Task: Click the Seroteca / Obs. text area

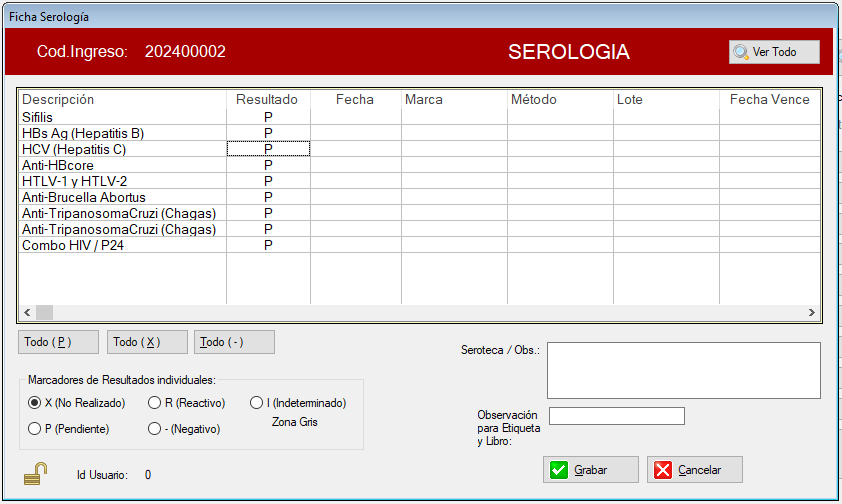Action: [683, 370]
